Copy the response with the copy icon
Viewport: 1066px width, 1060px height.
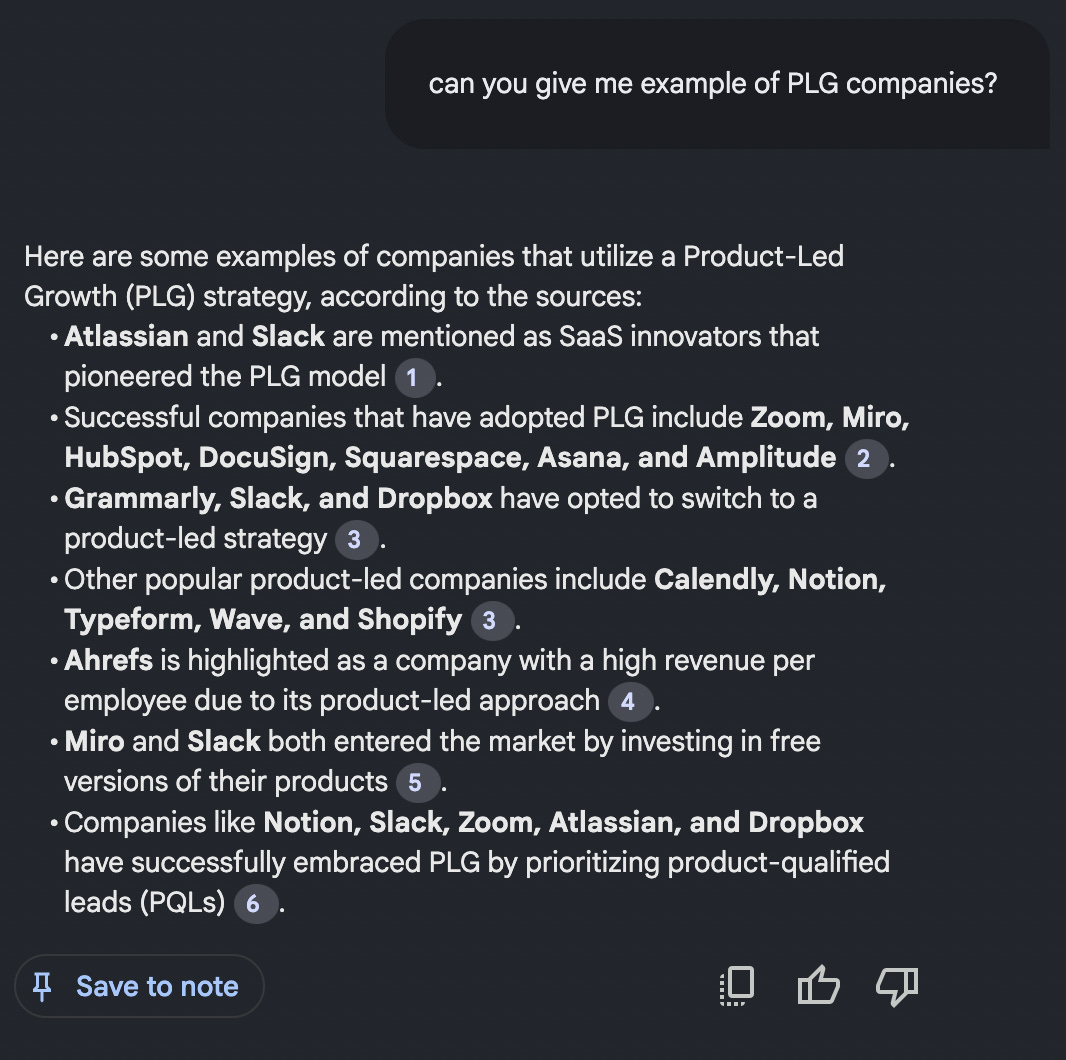tap(737, 987)
